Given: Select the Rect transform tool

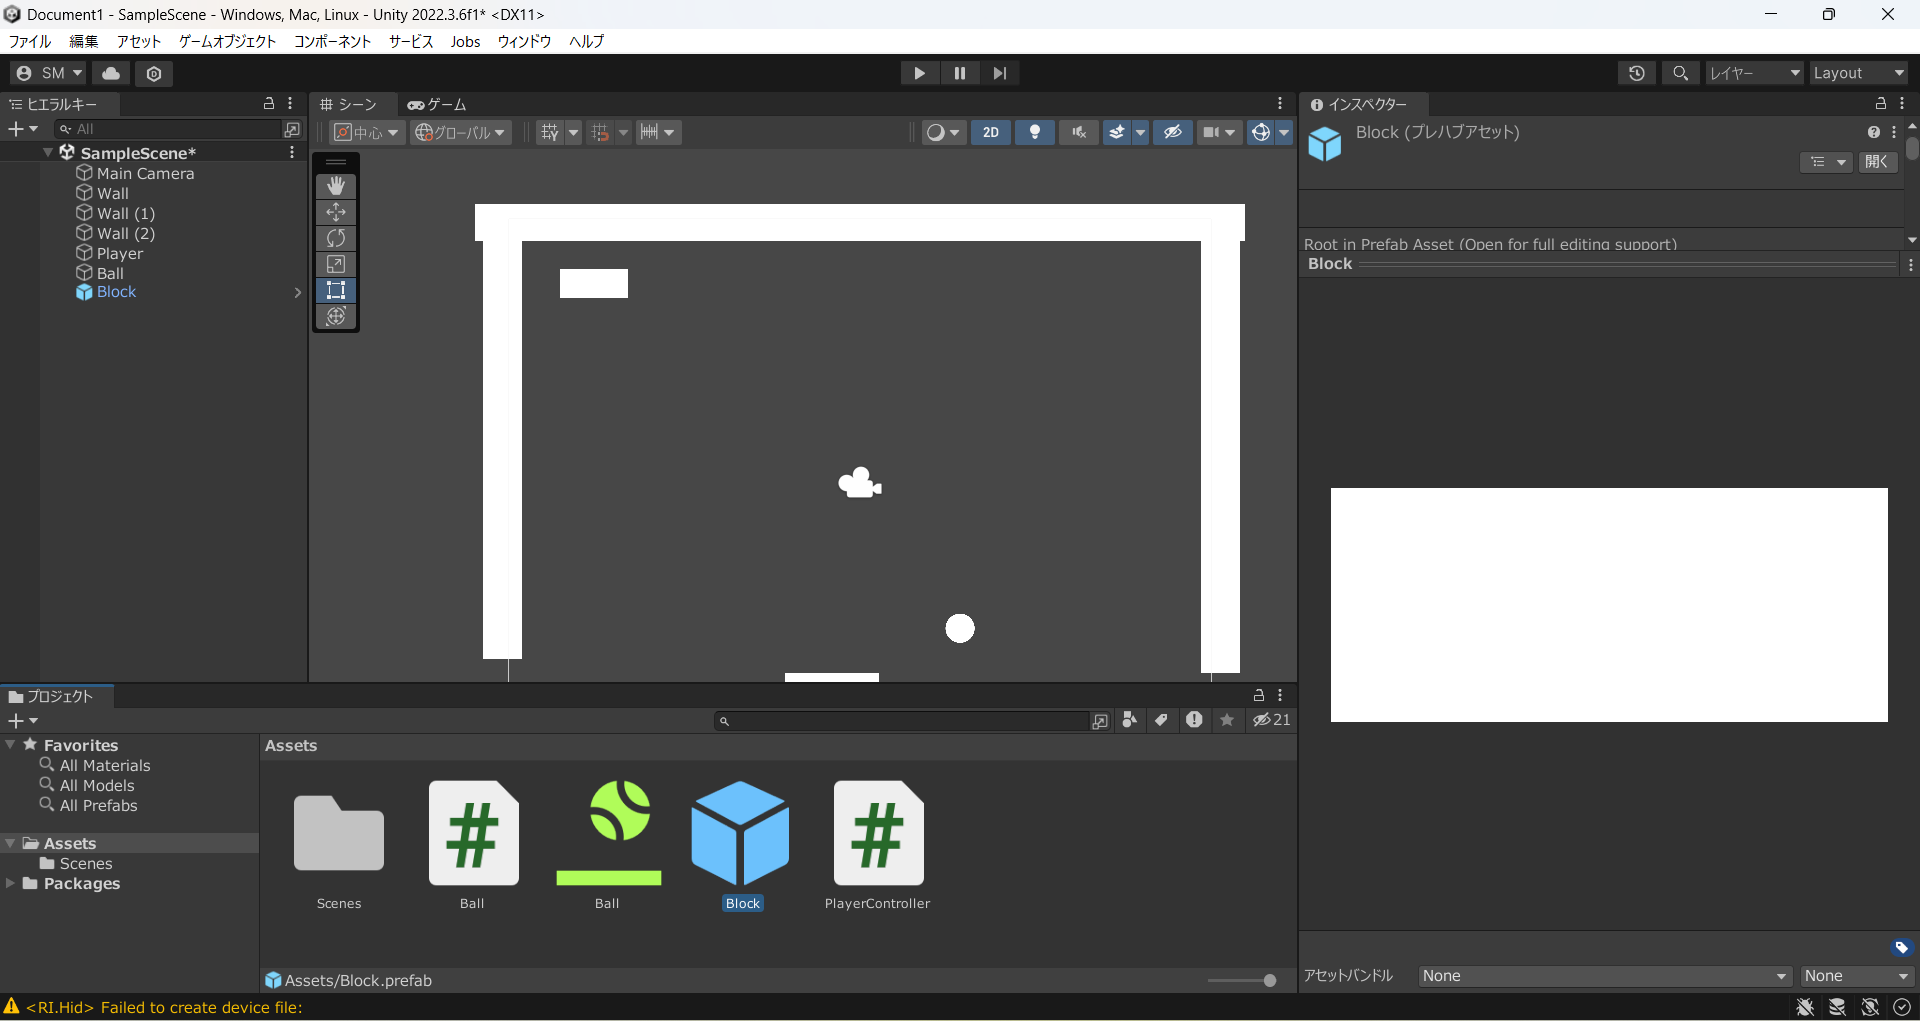Looking at the screenshot, I should tap(336, 290).
